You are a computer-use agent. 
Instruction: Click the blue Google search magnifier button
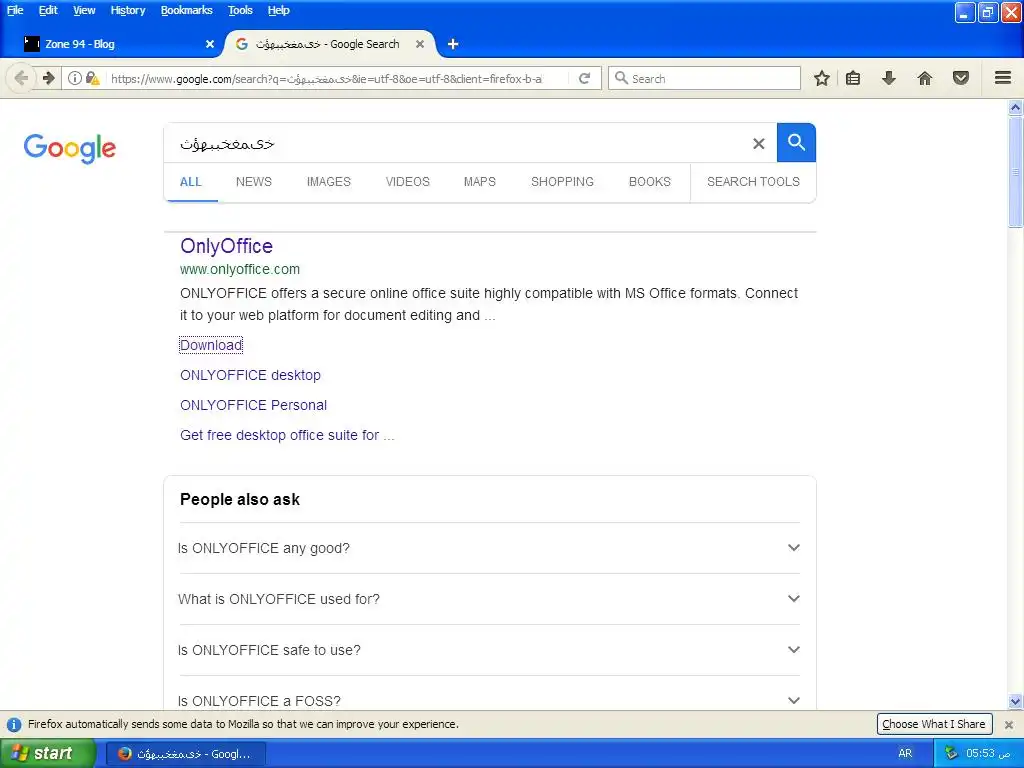click(796, 142)
